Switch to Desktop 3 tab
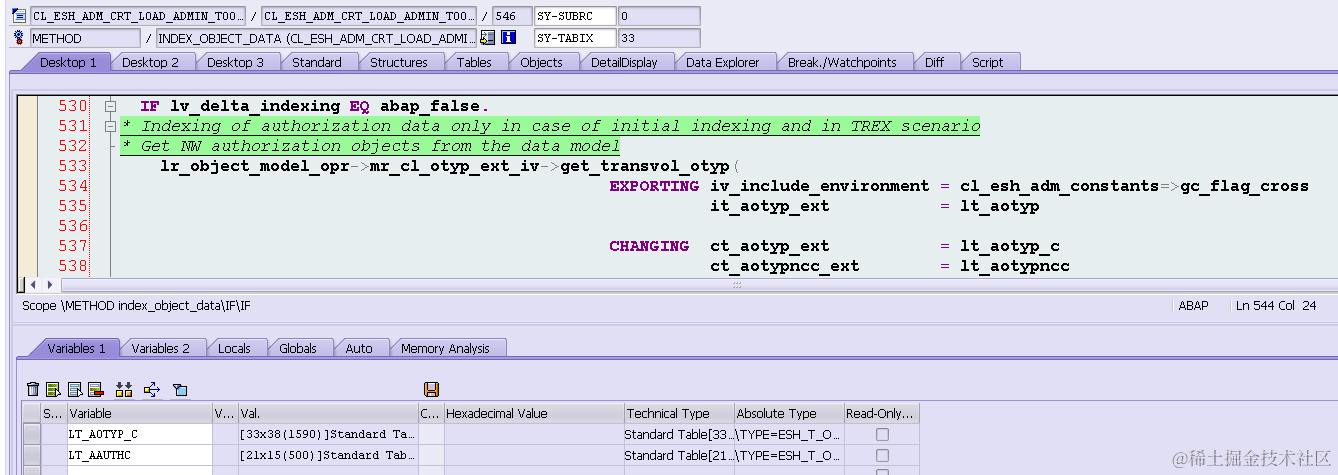 tap(236, 62)
